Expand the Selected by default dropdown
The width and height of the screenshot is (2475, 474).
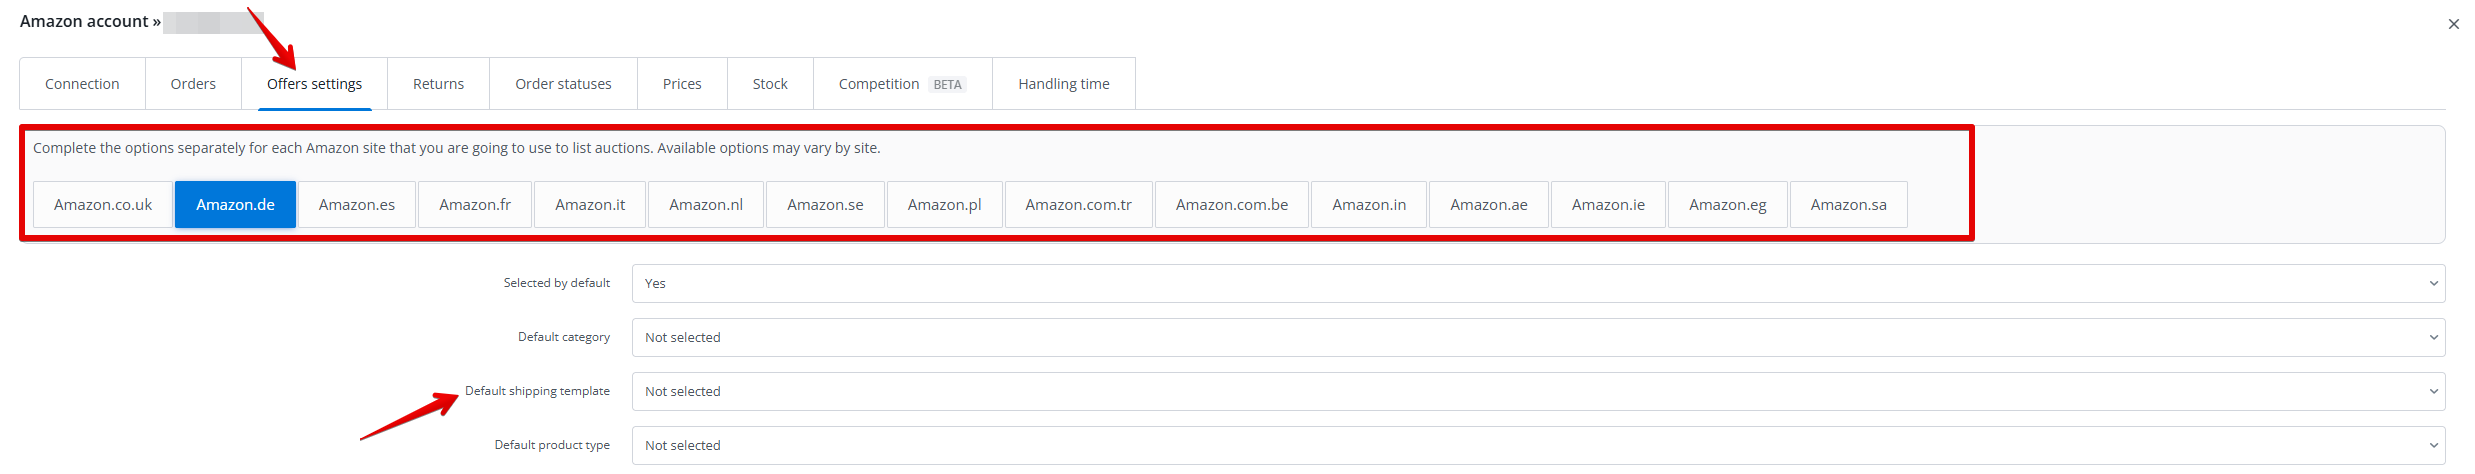pos(1538,284)
